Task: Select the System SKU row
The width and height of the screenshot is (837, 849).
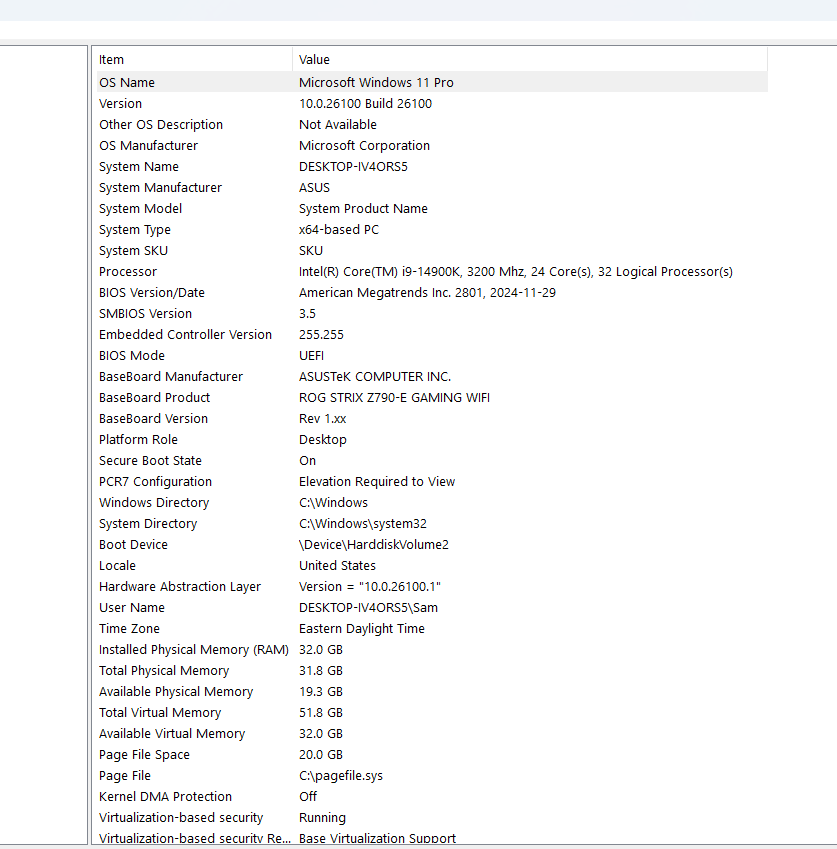Action: [x=432, y=251]
